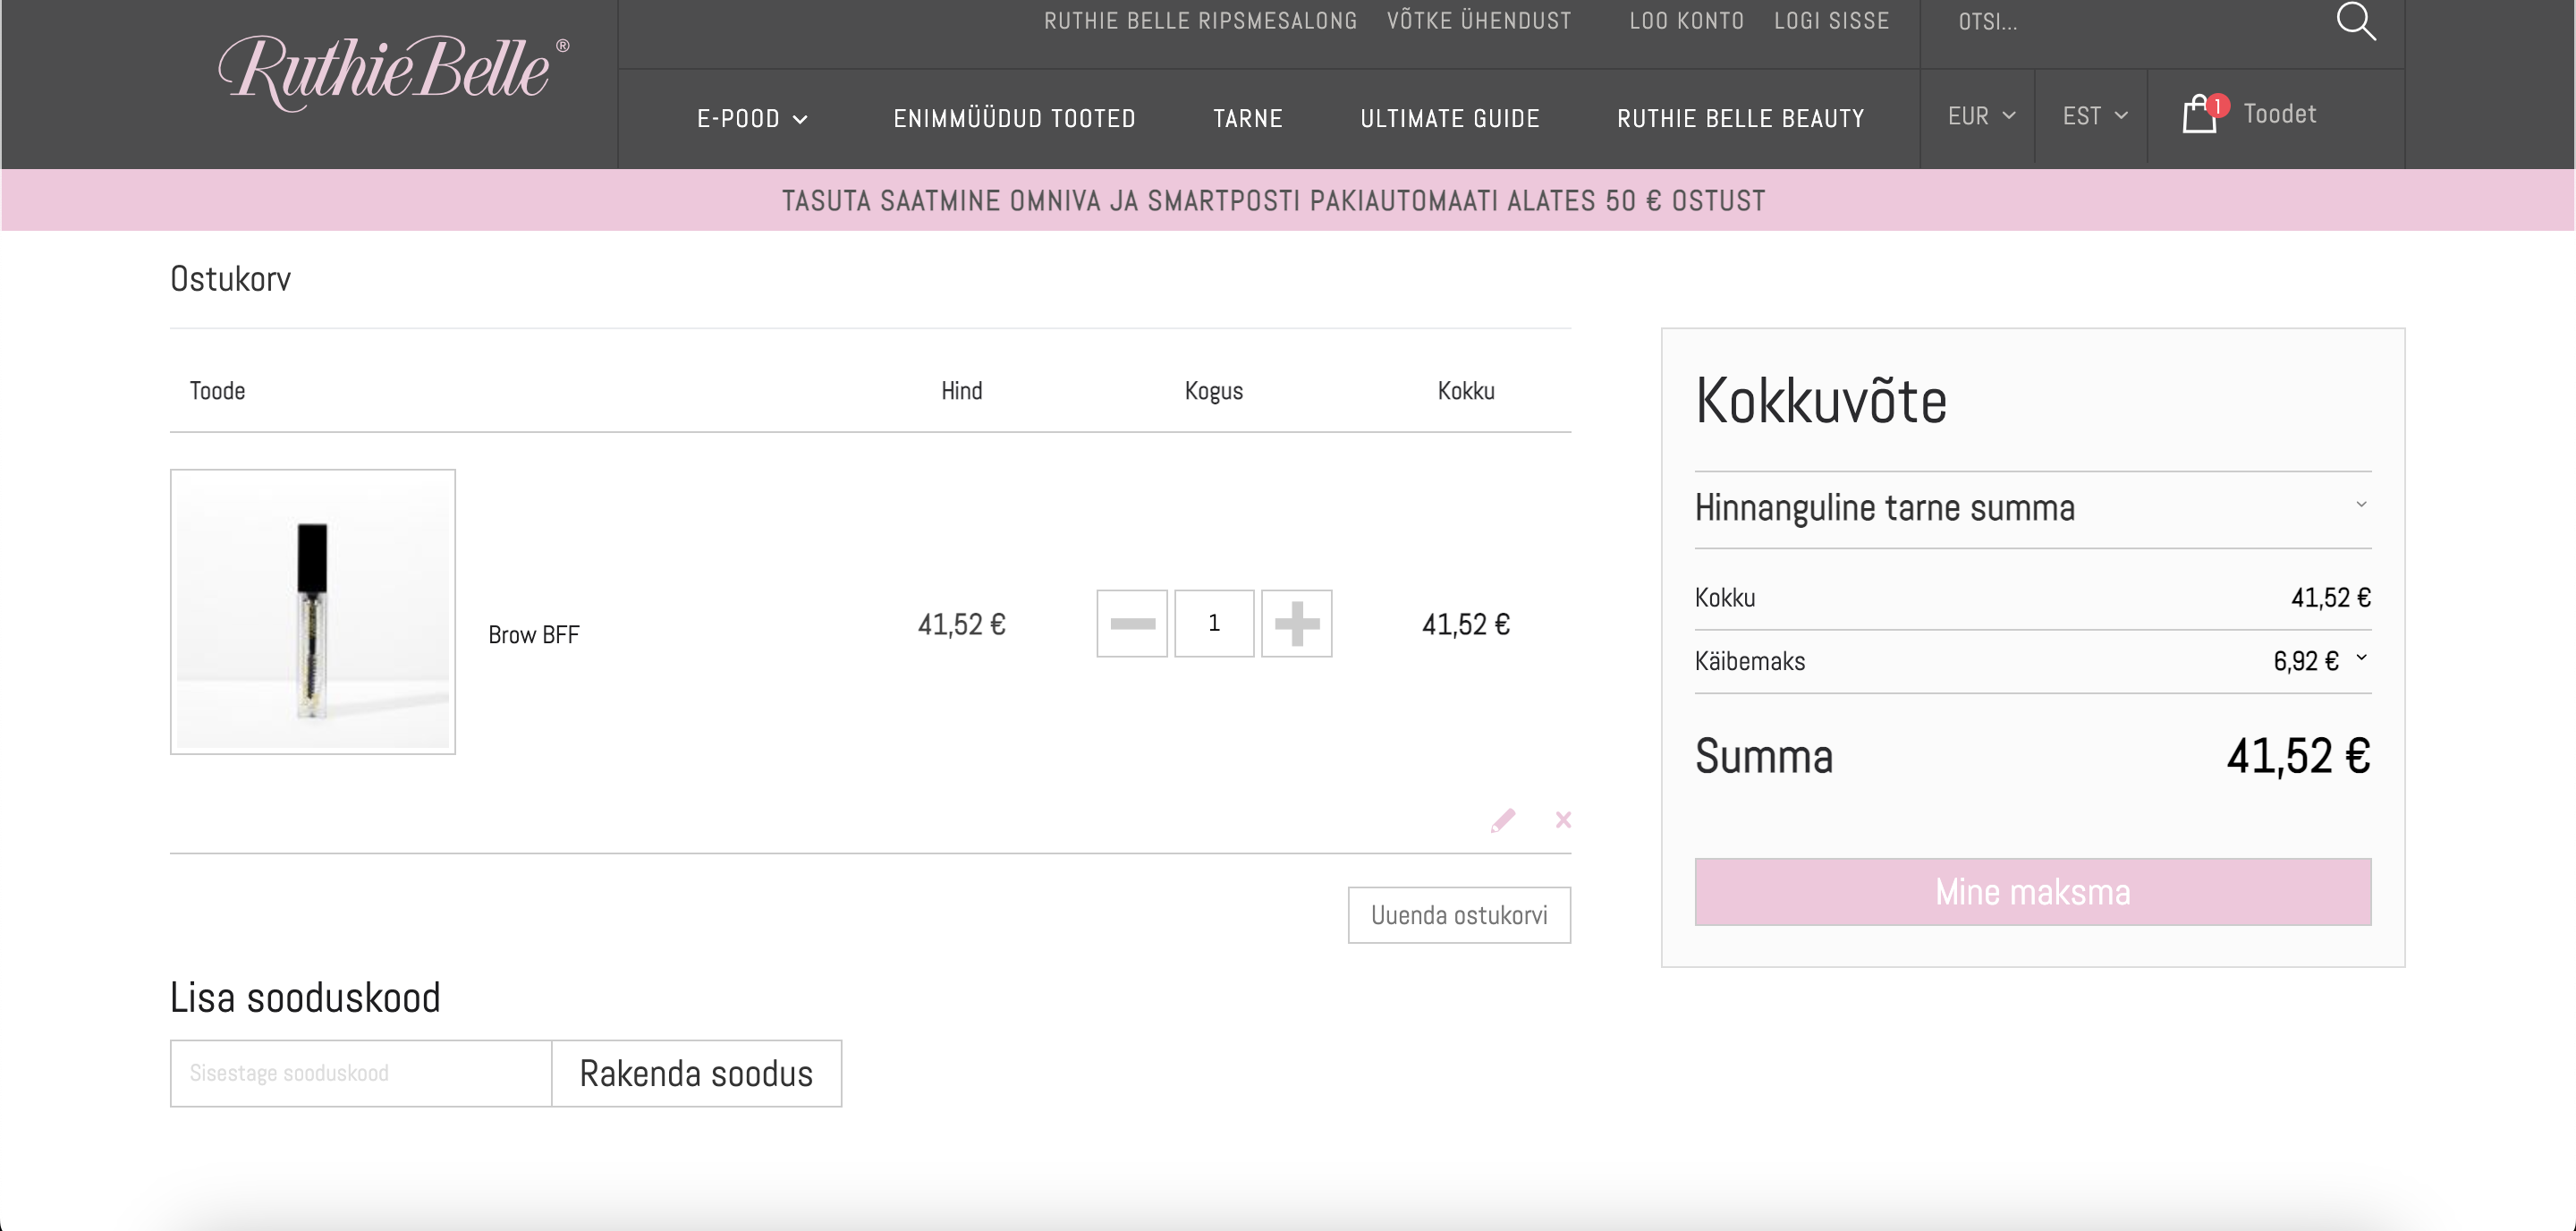
Task: Click the Käibemaks amount 6,92 €
Action: point(2305,661)
